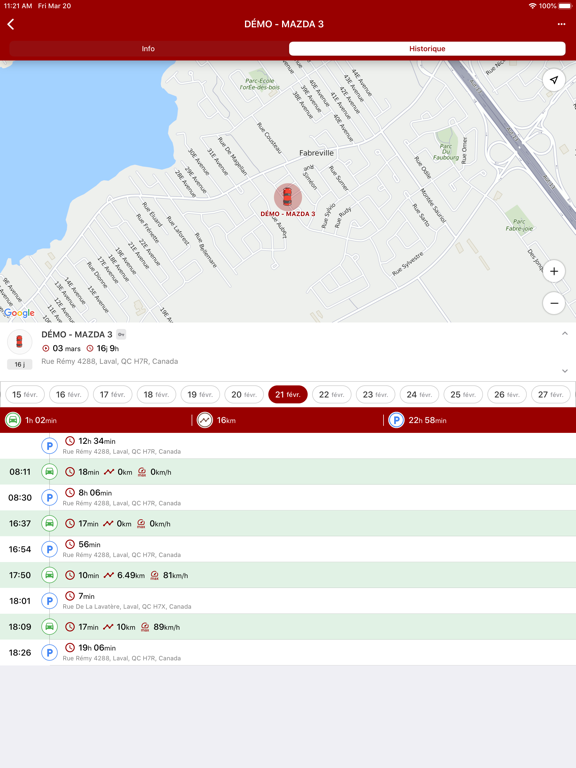This screenshot has width=576, height=768.
Task: Select the 10km distance in 18:09 row
Action: click(126, 627)
